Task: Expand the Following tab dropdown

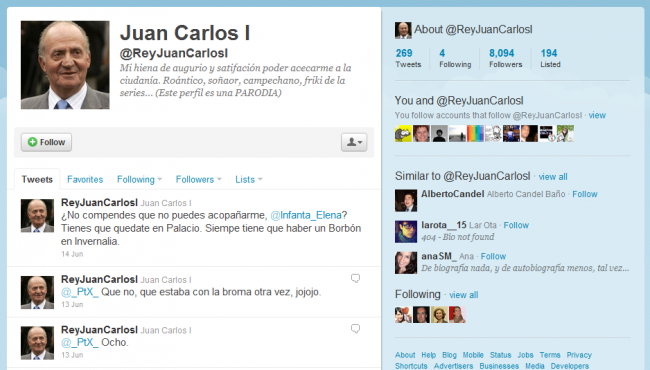Action: click(x=139, y=179)
